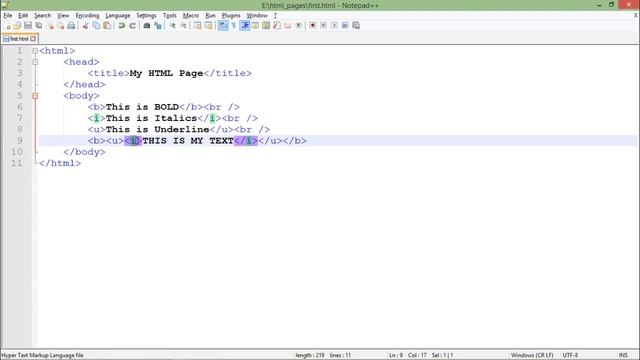Start macro recording with red dot icon

point(313,25)
